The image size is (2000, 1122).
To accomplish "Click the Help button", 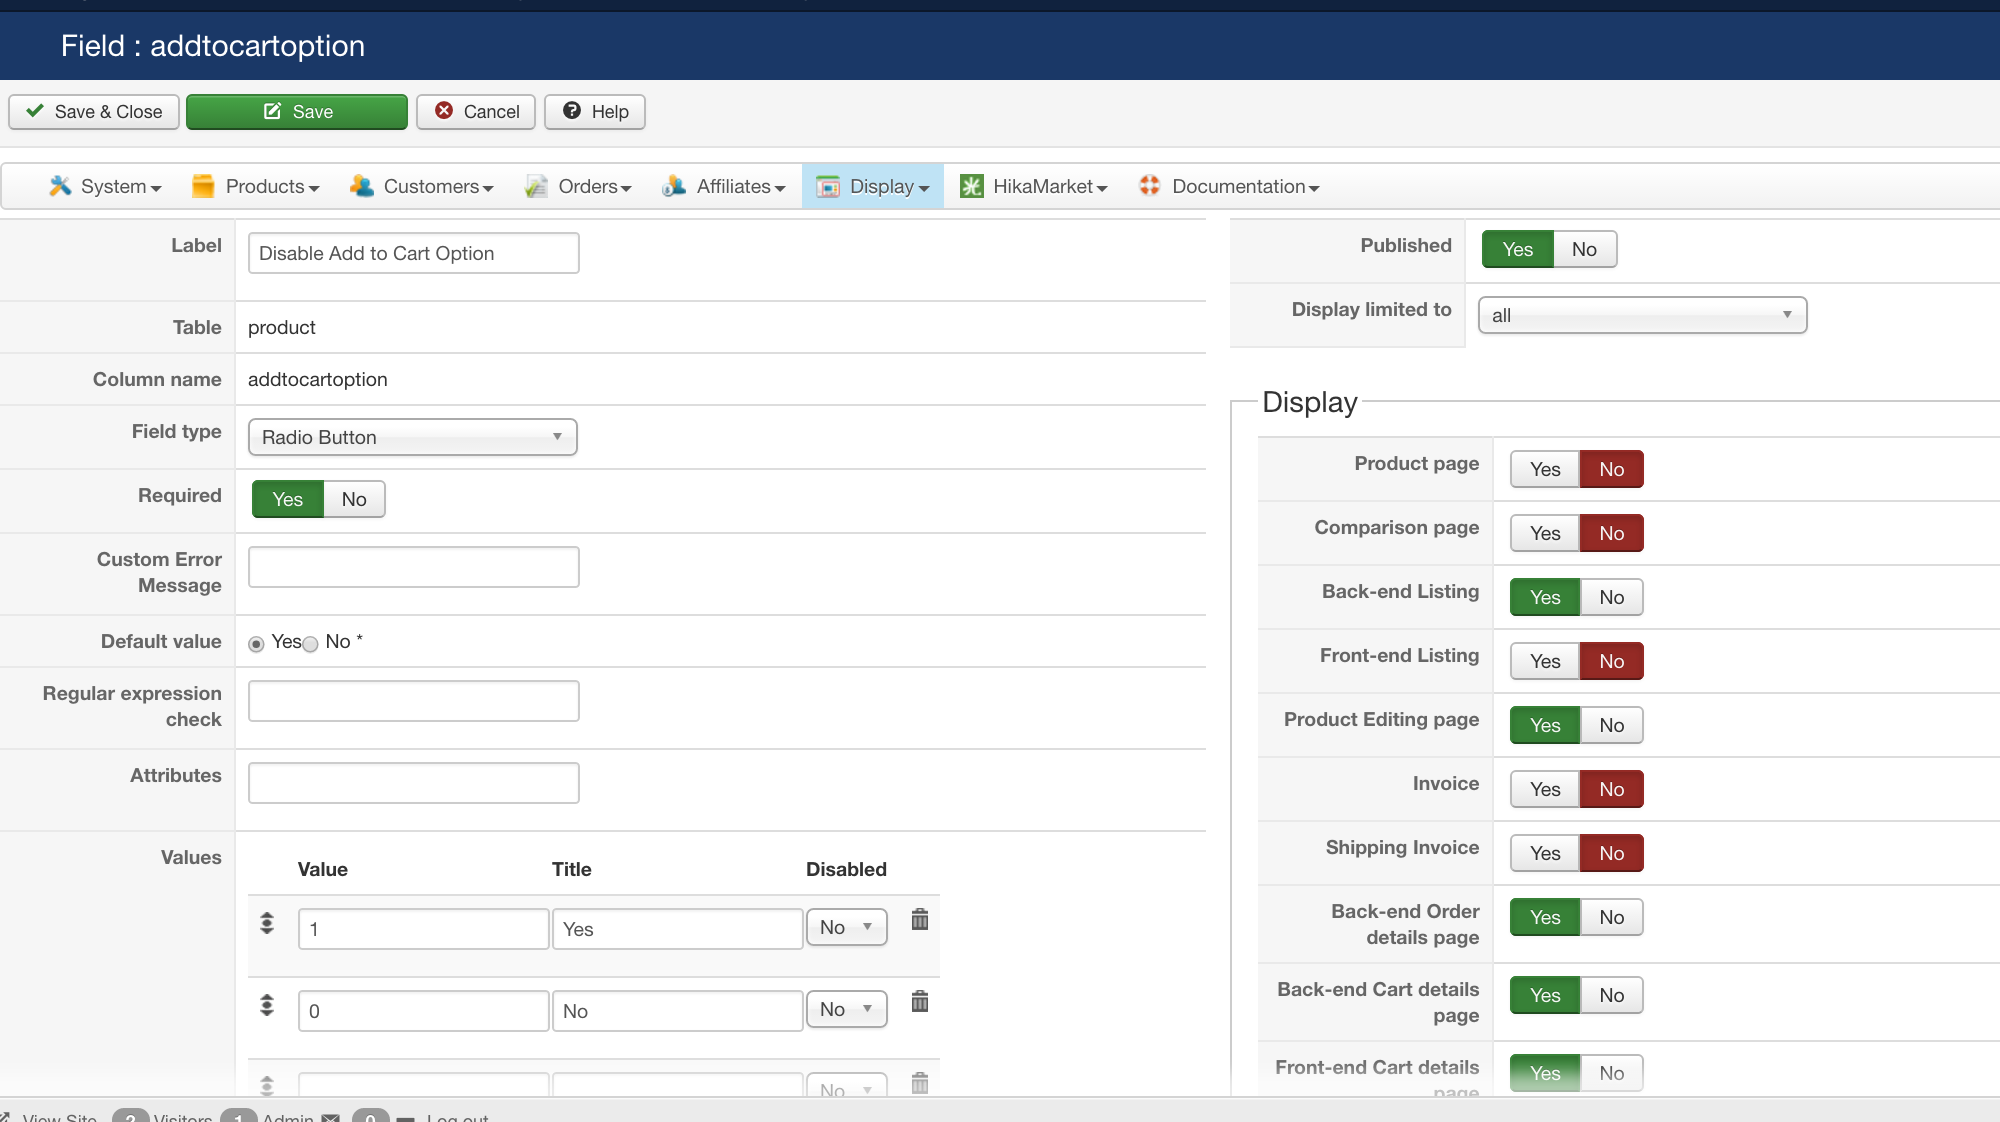I will pos(595,111).
